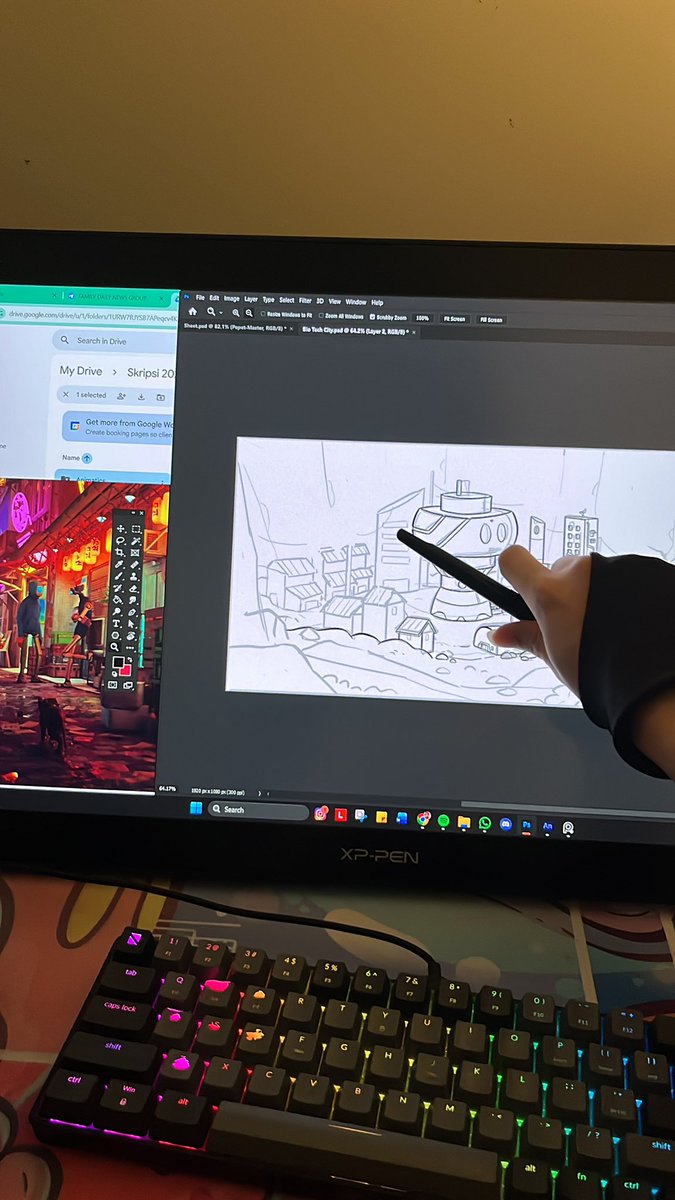Open the Filter menu

305,301
